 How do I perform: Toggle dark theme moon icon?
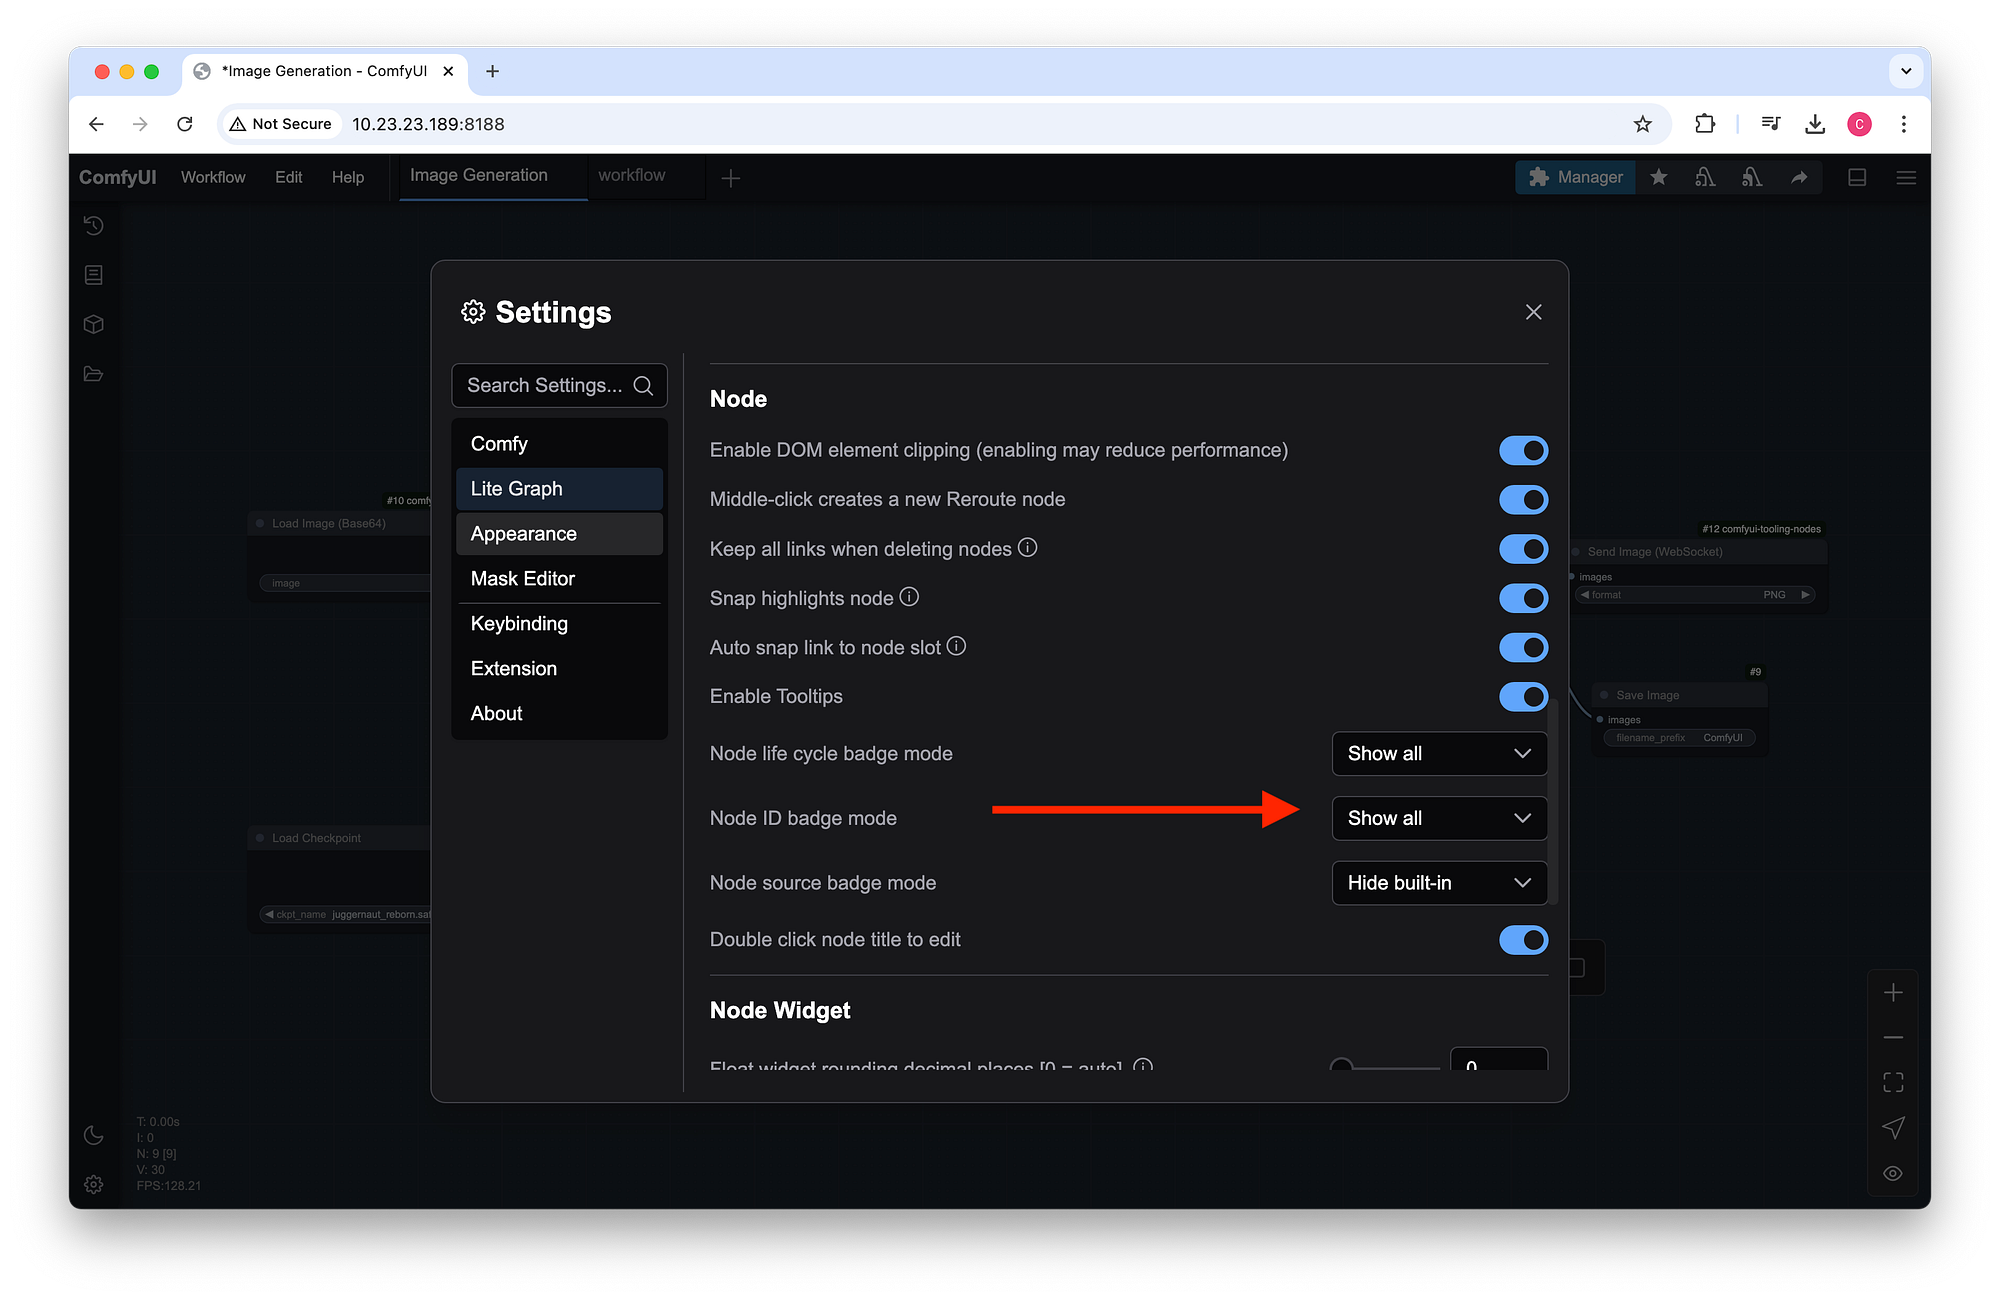[93, 1135]
